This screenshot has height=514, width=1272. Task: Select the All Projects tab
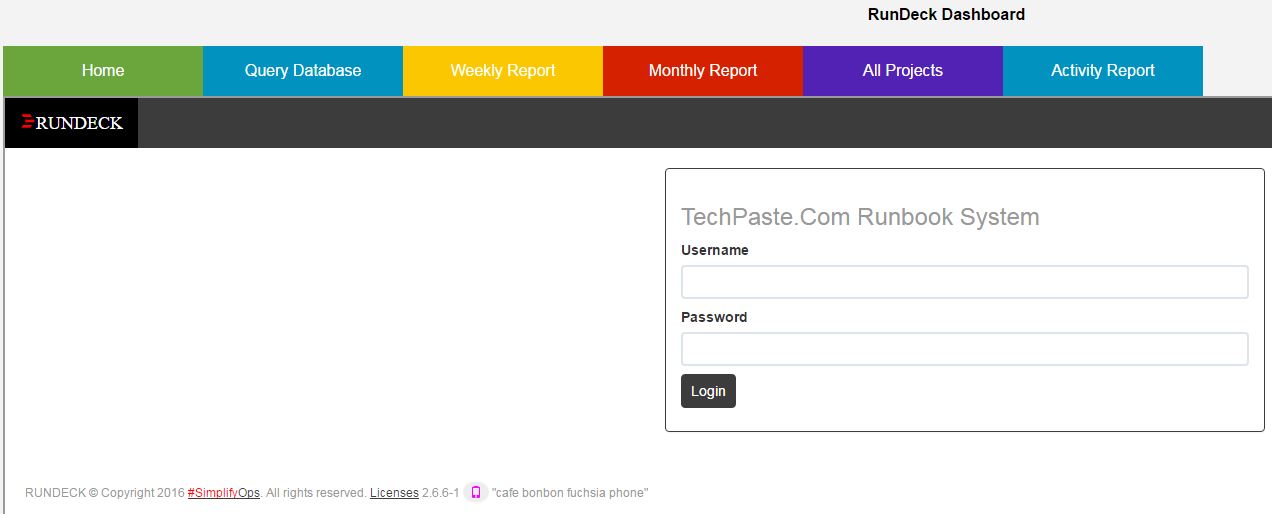(x=903, y=71)
